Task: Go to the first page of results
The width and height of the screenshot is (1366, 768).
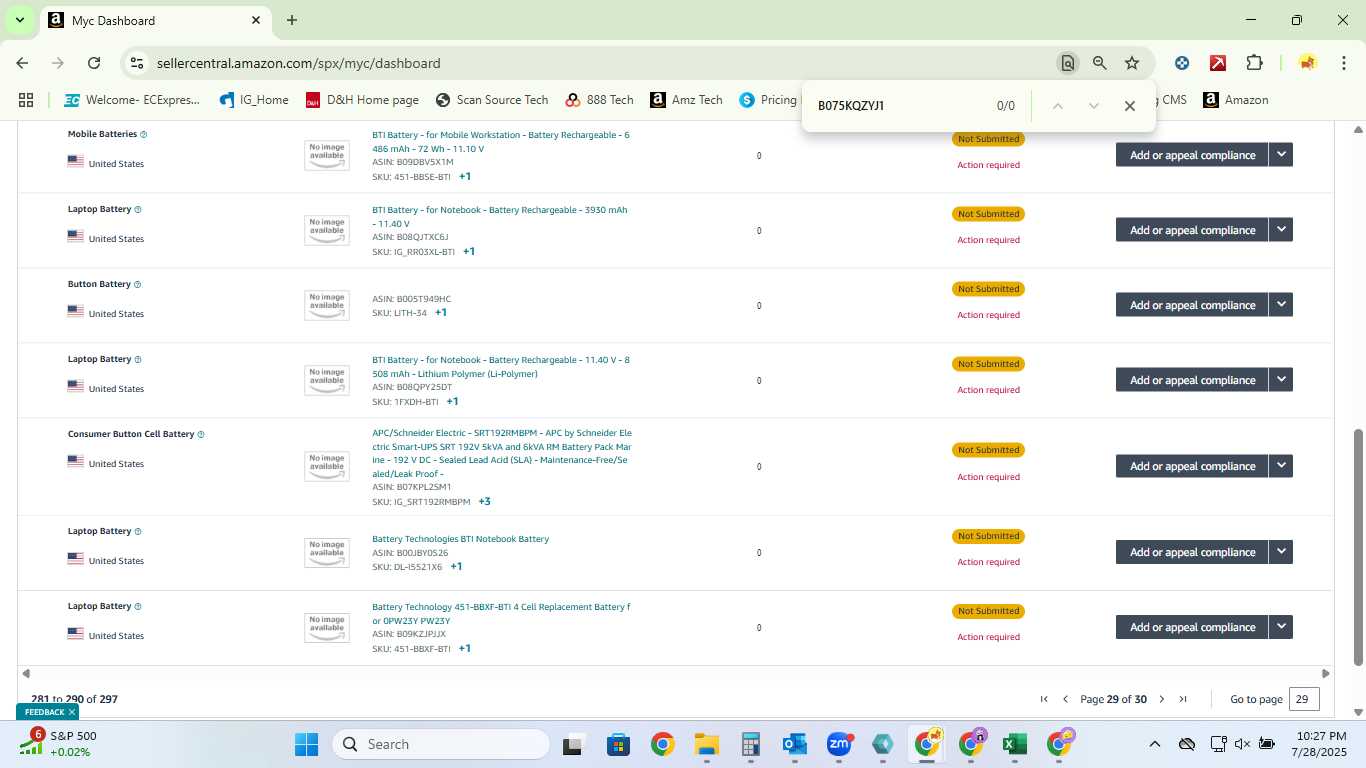Action: (1044, 699)
